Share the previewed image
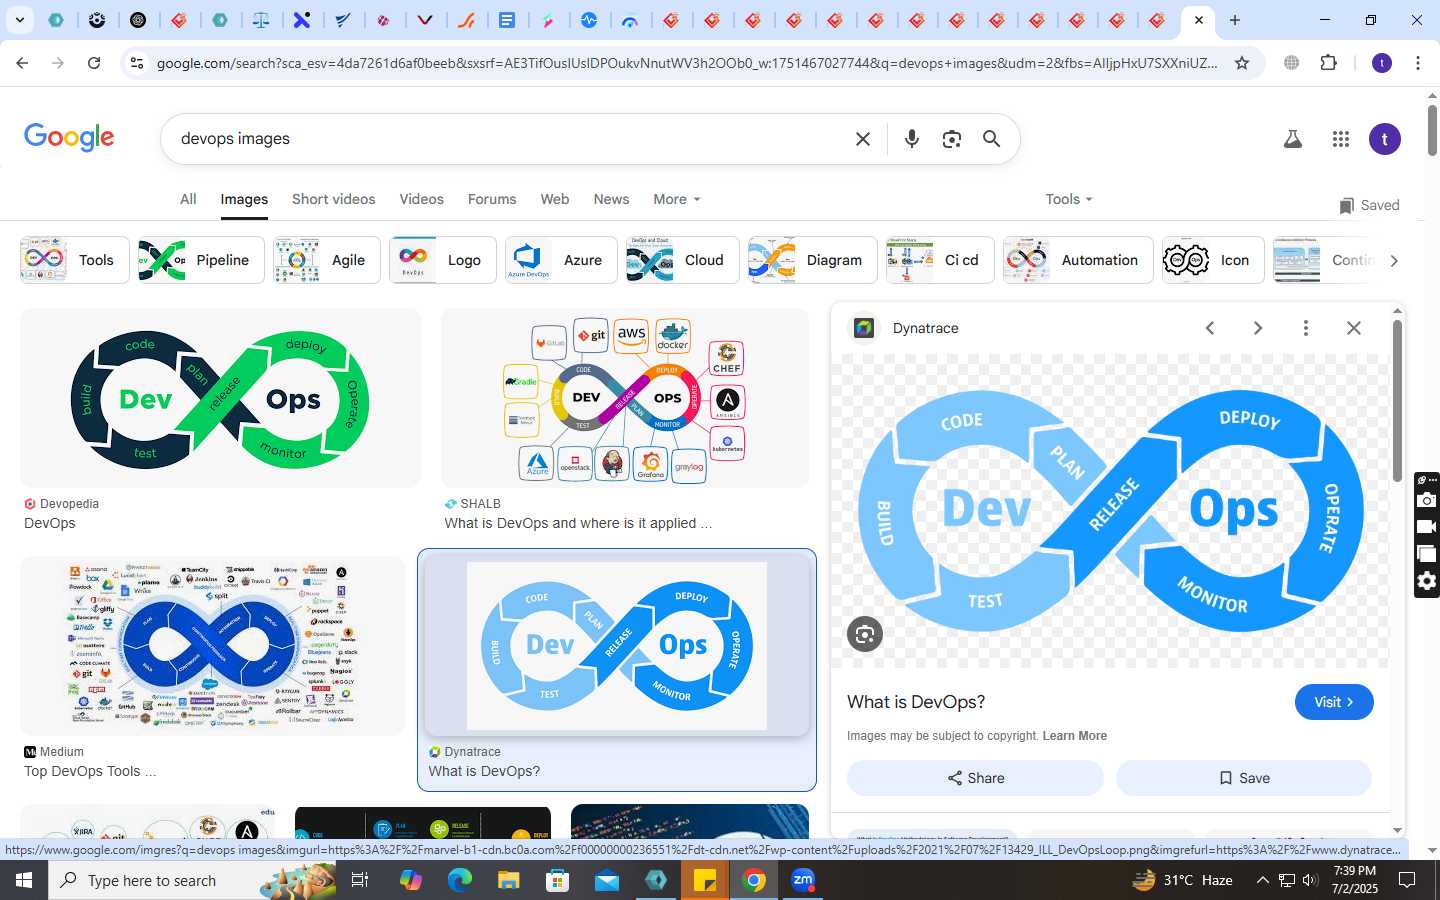This screenshot has width=1440, height=900. pos(975,778)
